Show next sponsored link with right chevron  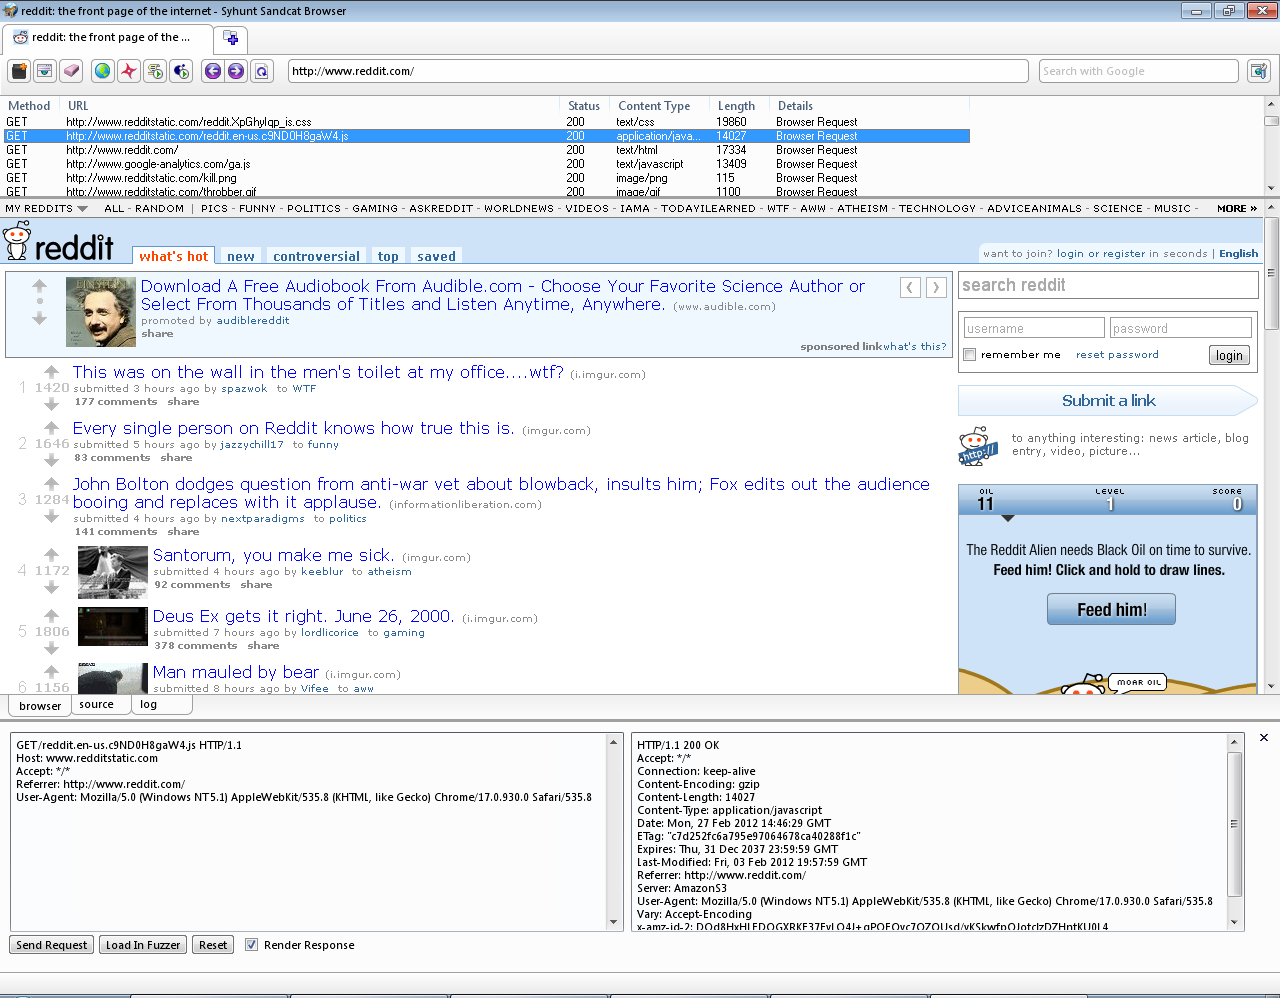pos(935,288)
